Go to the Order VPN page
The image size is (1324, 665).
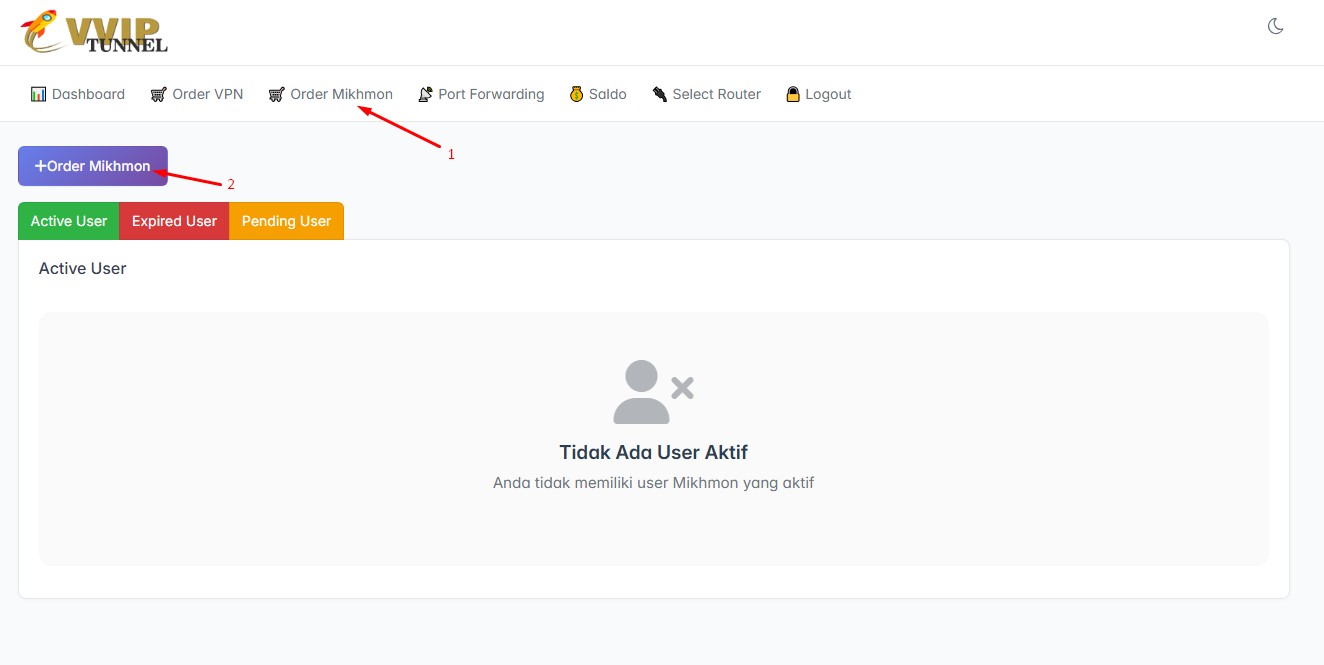click(x=197, y=94)
